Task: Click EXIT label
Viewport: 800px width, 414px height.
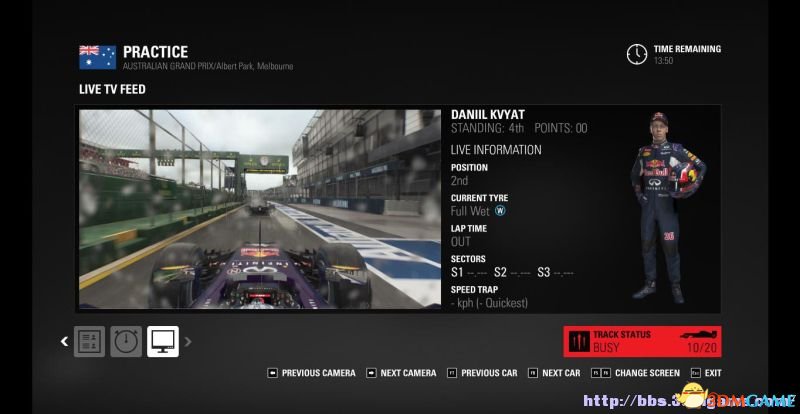Action: coord(713,373)
